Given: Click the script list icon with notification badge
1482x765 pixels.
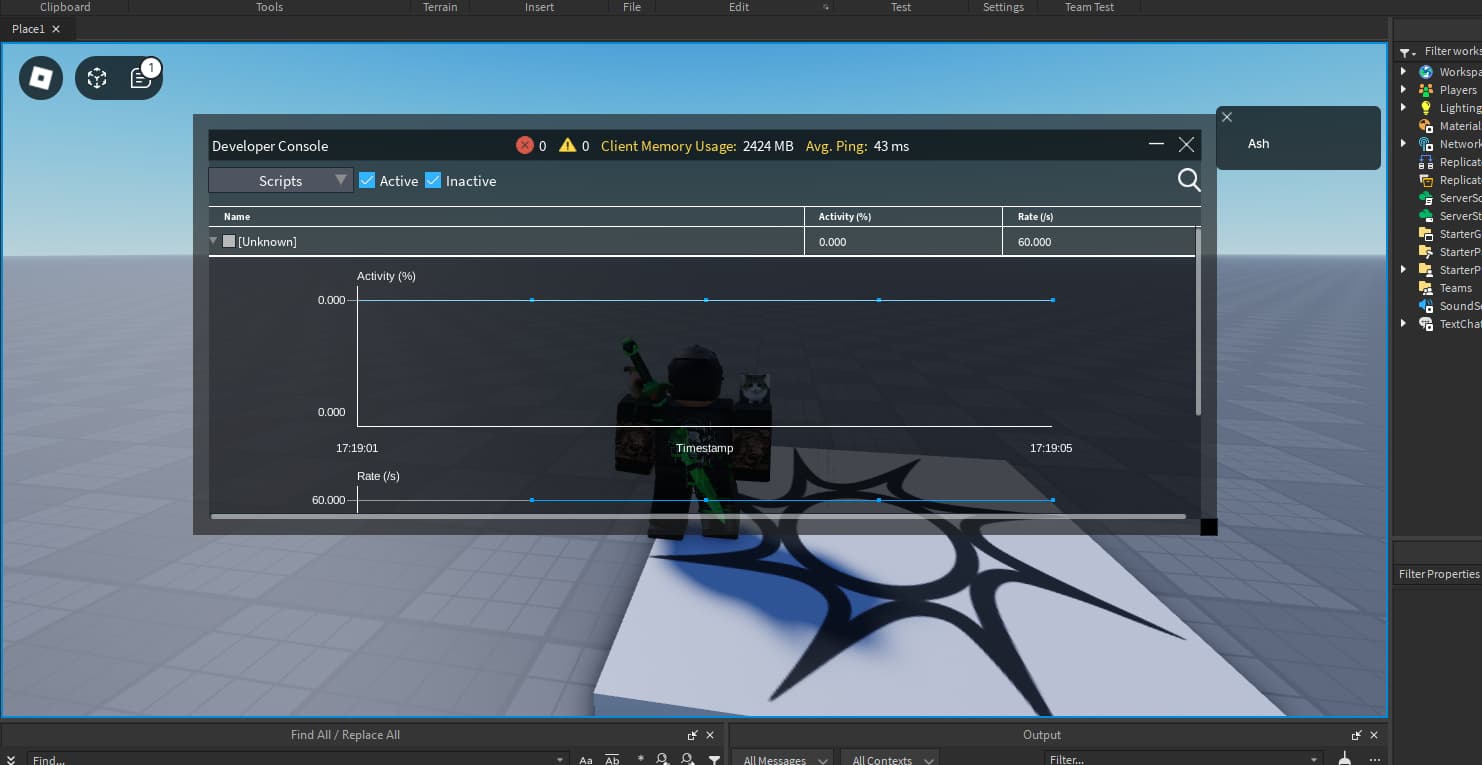Looking at the screenshot, I should coord(140,77).
